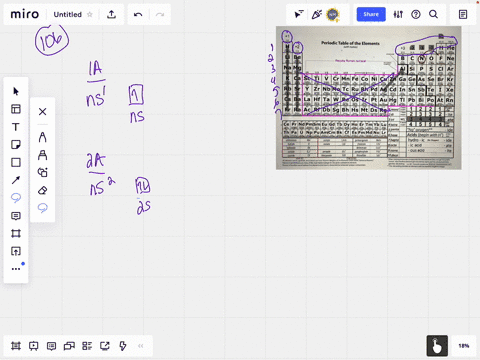Open the templates tool
480x360 pixels.
coord(16,109)
